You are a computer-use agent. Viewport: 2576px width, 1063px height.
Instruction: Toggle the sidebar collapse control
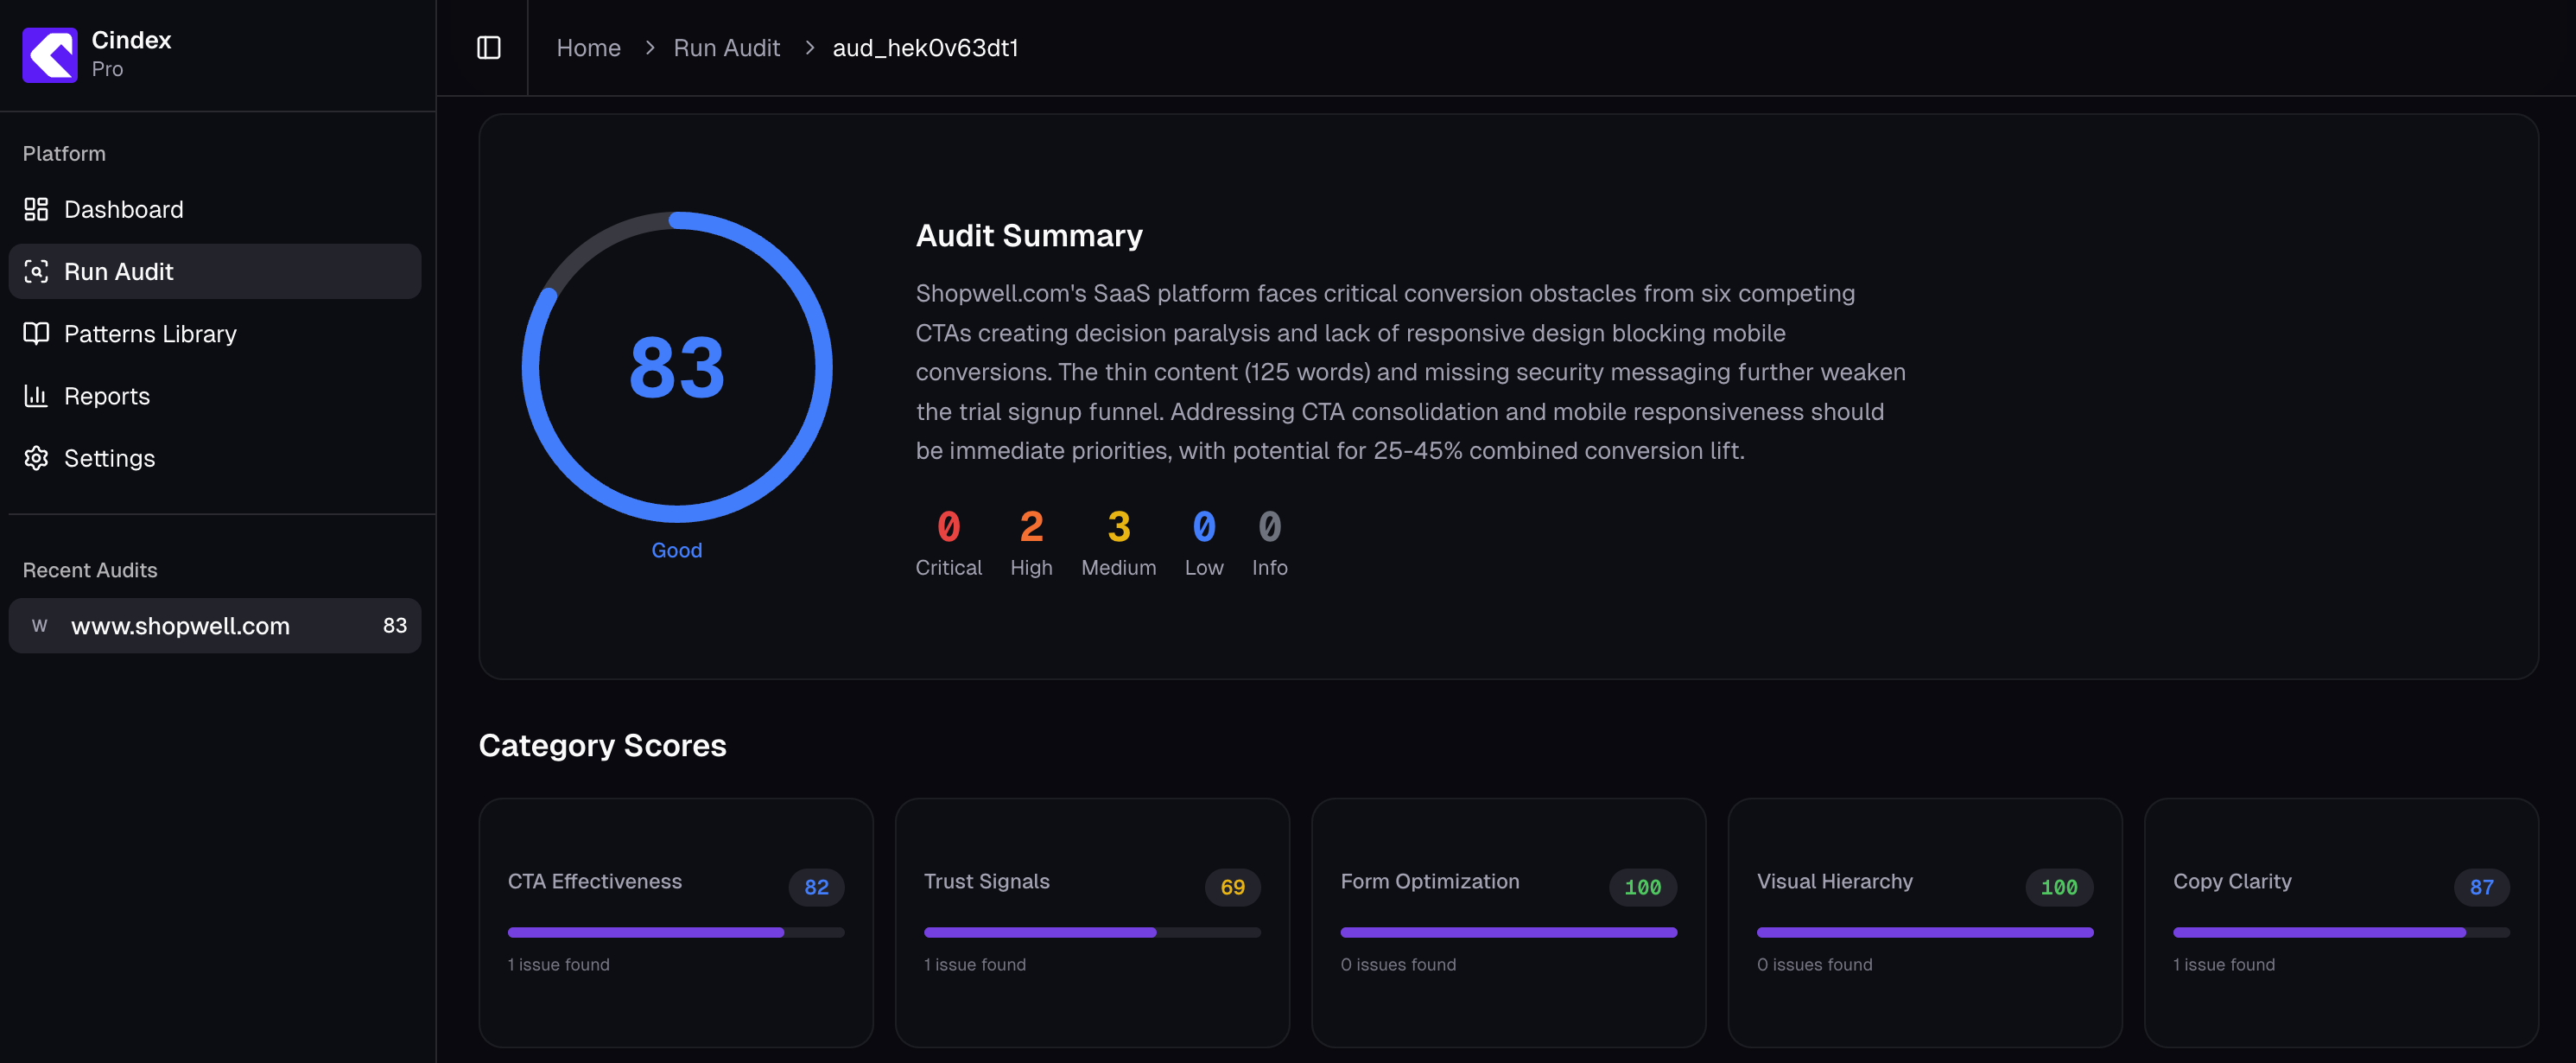tap(489, 47)
